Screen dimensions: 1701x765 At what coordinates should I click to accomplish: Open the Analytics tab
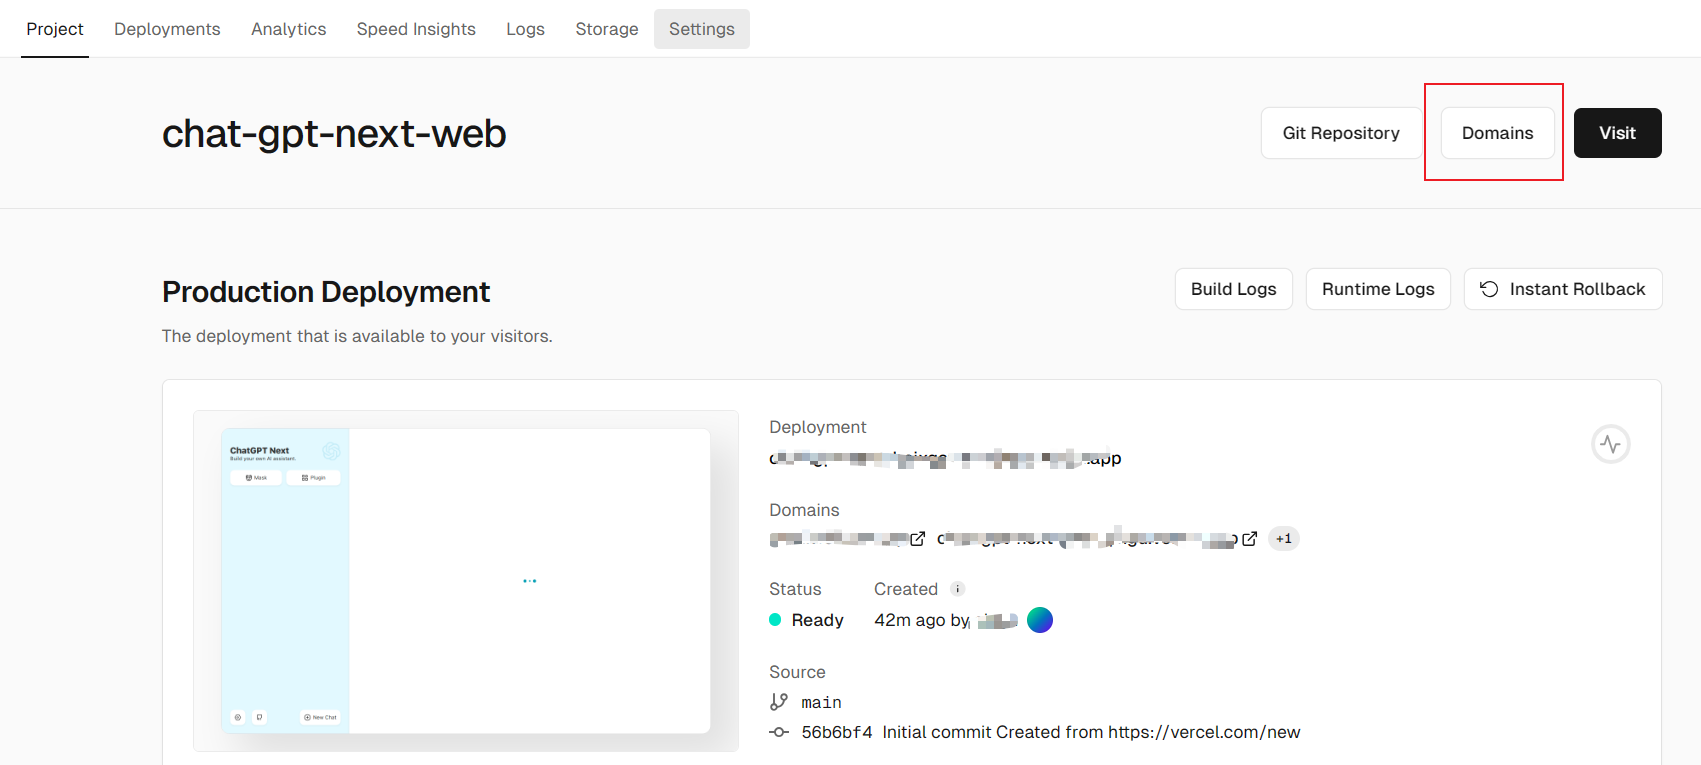coord(289,29)
